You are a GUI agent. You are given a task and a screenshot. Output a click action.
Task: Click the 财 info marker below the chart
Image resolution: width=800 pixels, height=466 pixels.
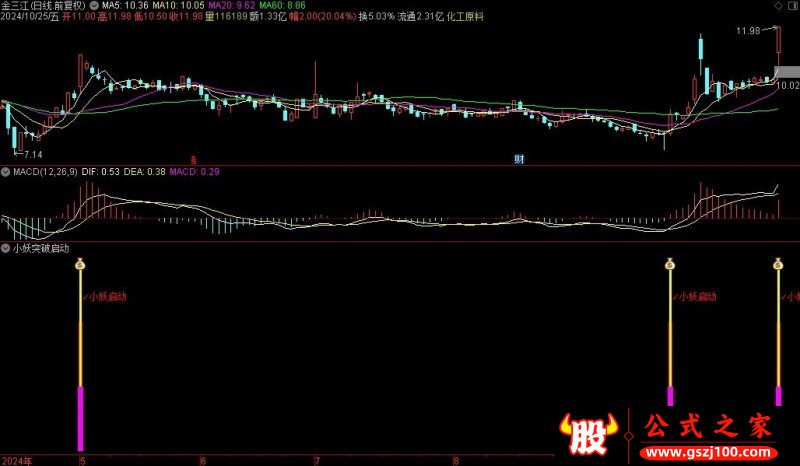[x=519, y=159]
